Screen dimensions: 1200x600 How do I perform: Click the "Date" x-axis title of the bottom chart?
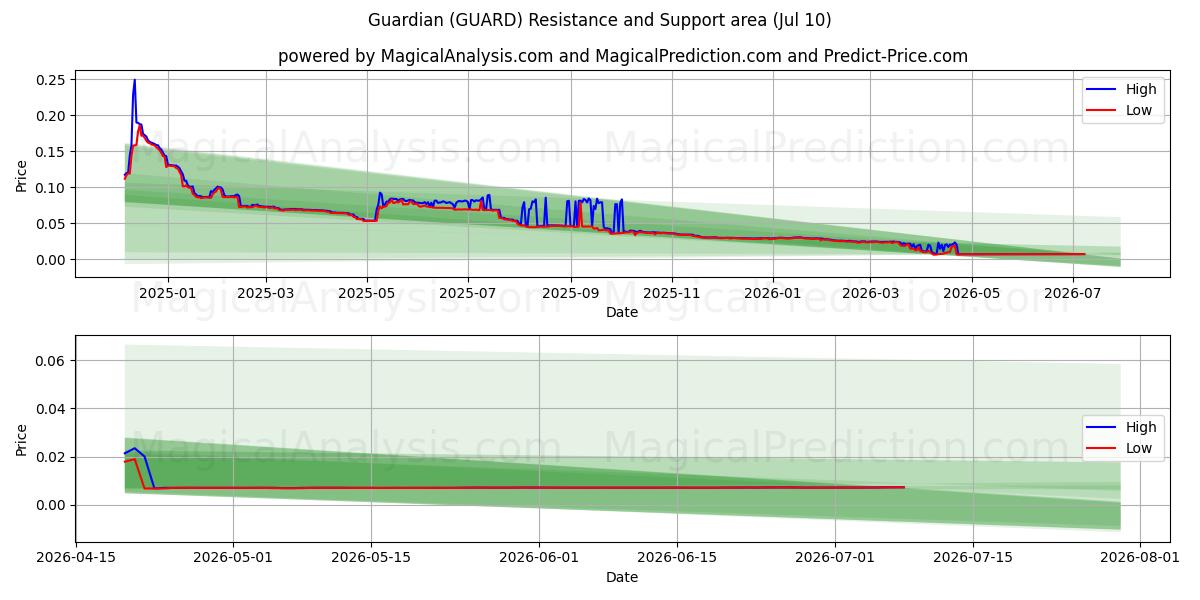[622, 577]
